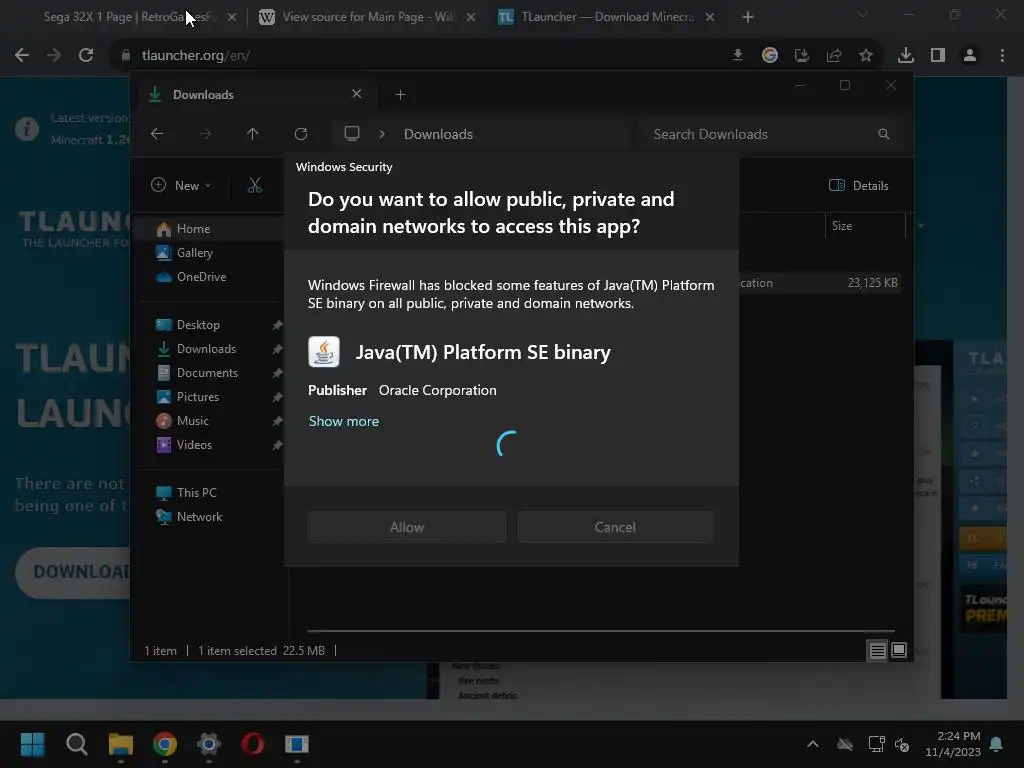
Task: Open Opera from the taskbar
Action: 253,744
